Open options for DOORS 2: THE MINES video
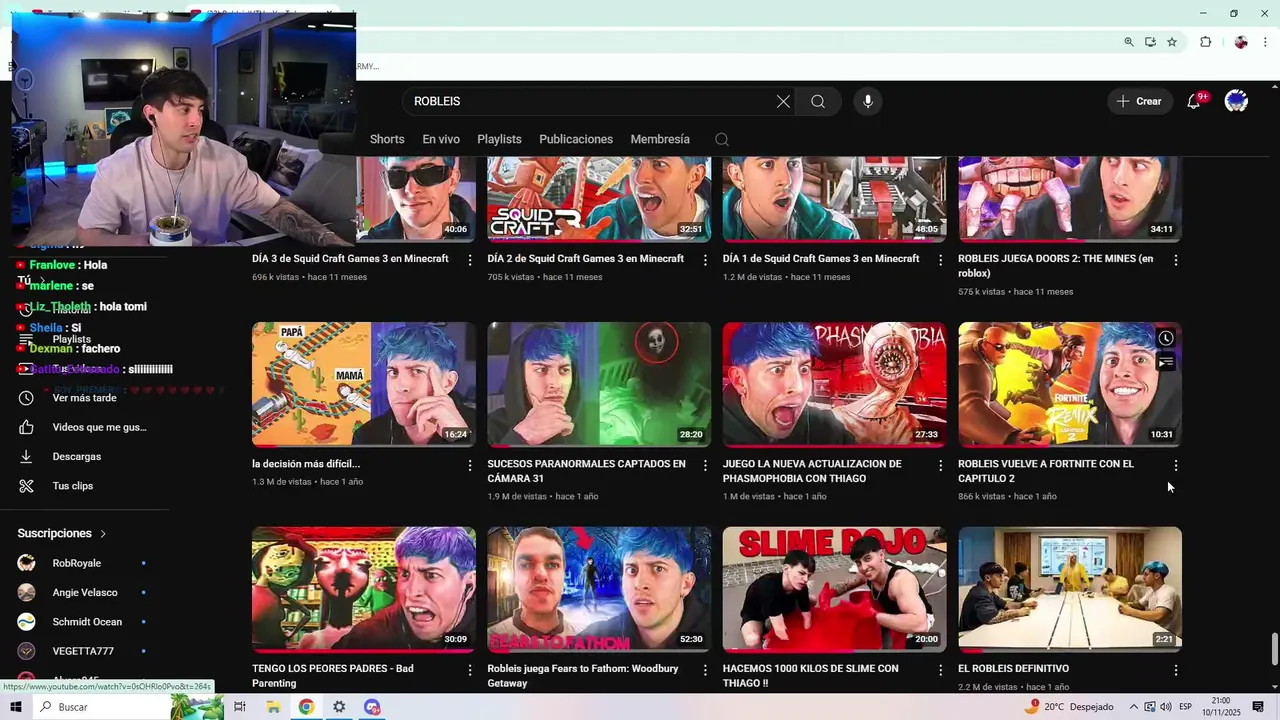 click(x=1176, y=260)
